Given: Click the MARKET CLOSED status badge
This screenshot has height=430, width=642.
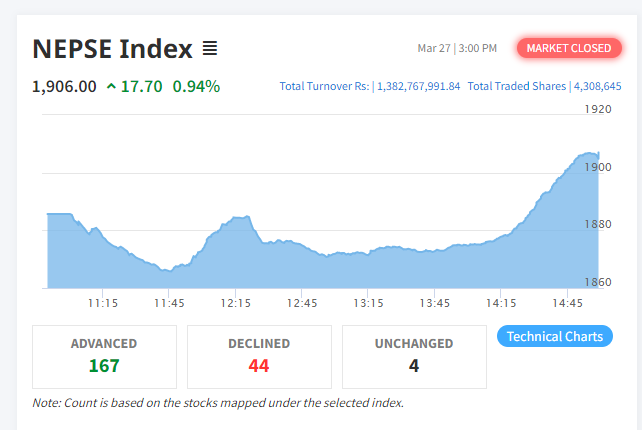Looking at the screenshot, I should coord(568,48).
